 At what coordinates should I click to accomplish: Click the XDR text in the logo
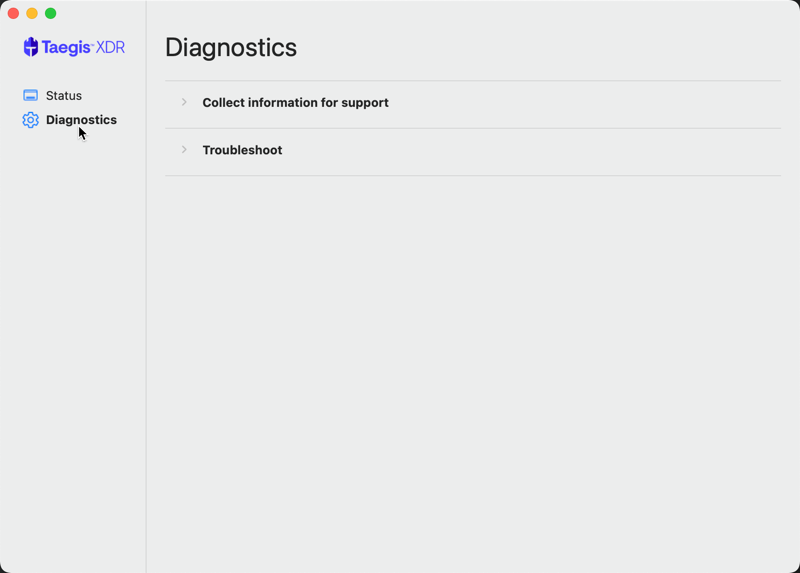(x=110, y=47)
